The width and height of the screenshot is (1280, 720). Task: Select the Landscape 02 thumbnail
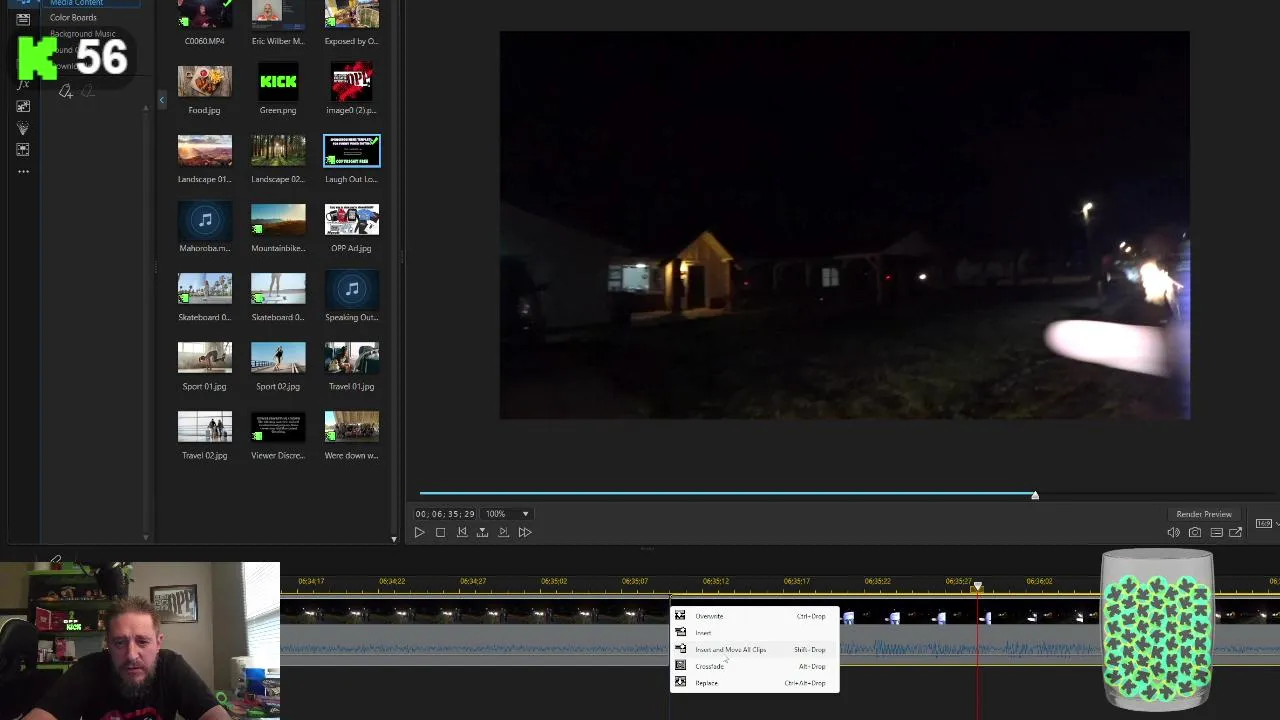(x=278, y=151)
